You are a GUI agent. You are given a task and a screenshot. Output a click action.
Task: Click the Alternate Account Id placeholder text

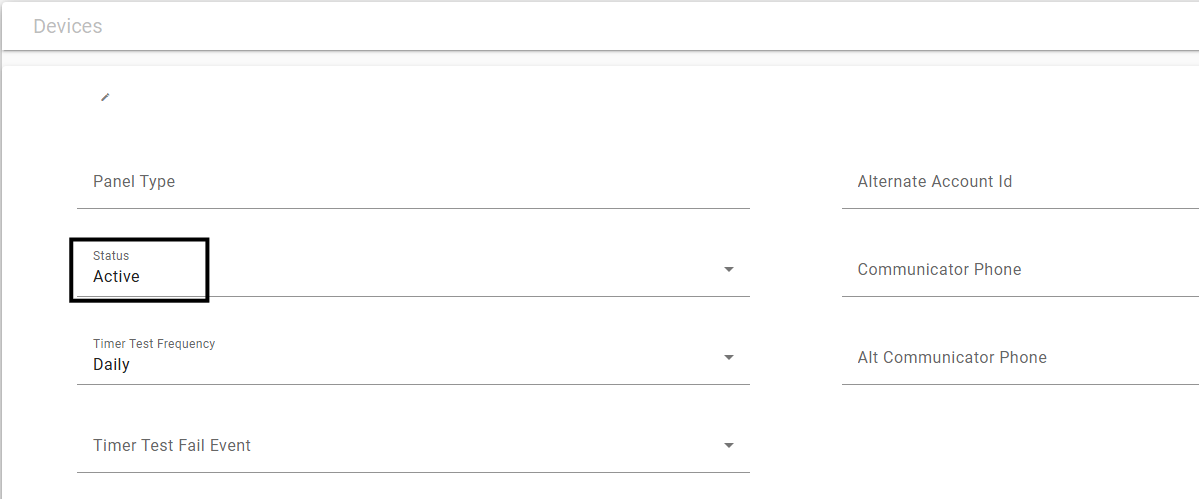934,182
